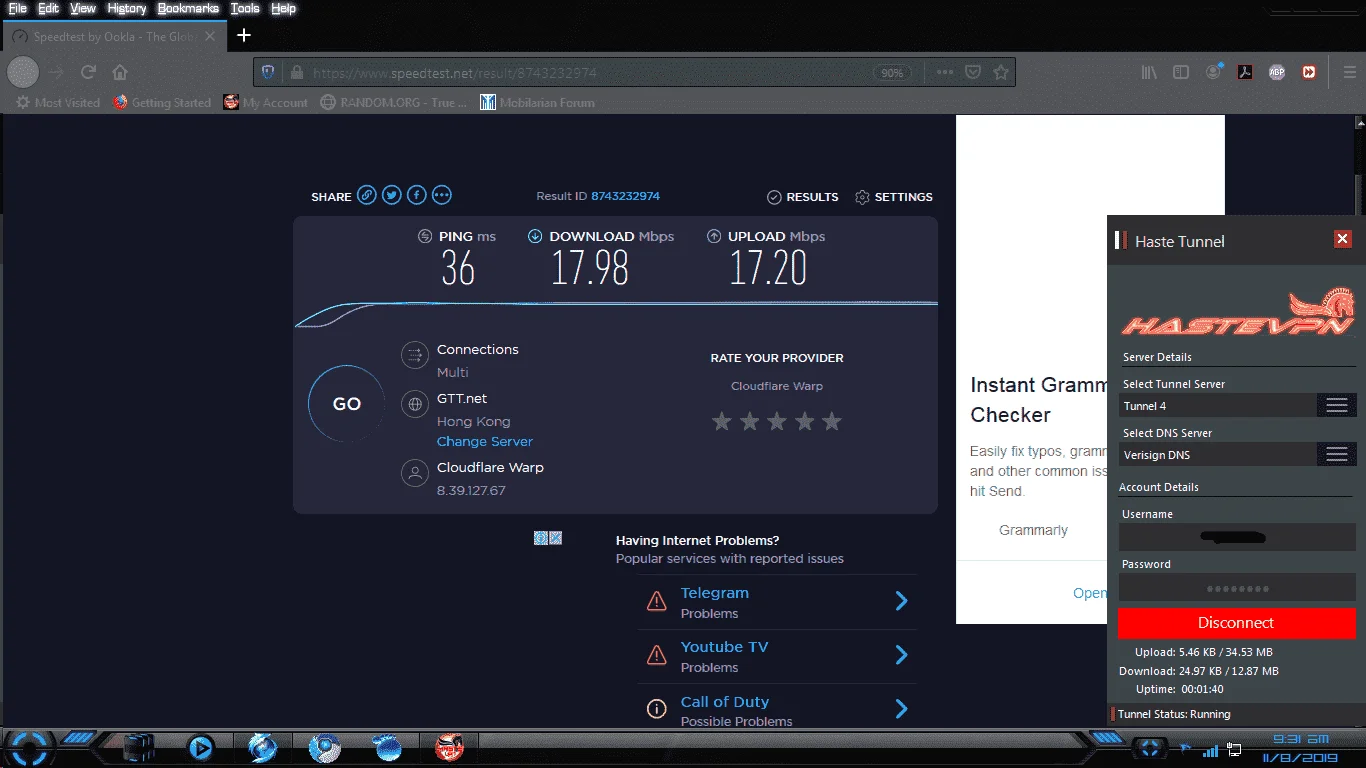Rate provider five stars

[832, 421]
